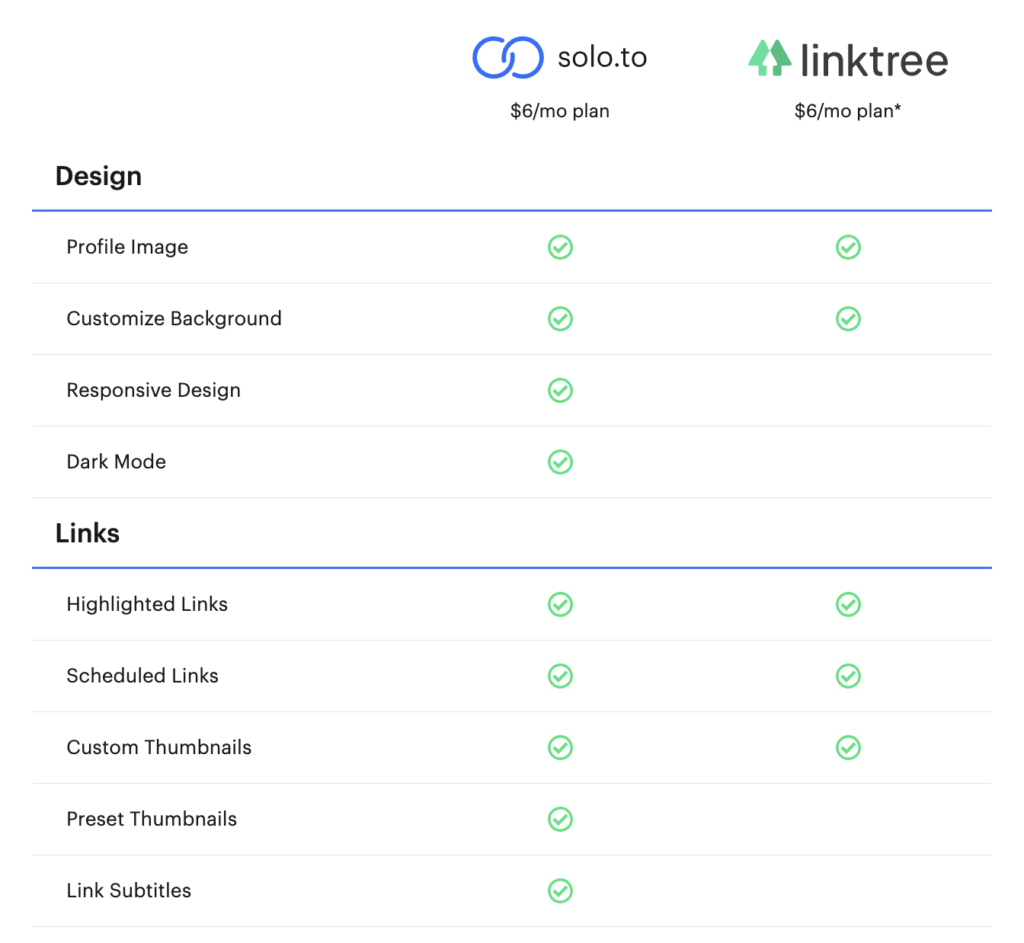Click the Responsive Design row label
This screenshot has width=1024, height=943.
pyautogui.click(x=153, y=391)
